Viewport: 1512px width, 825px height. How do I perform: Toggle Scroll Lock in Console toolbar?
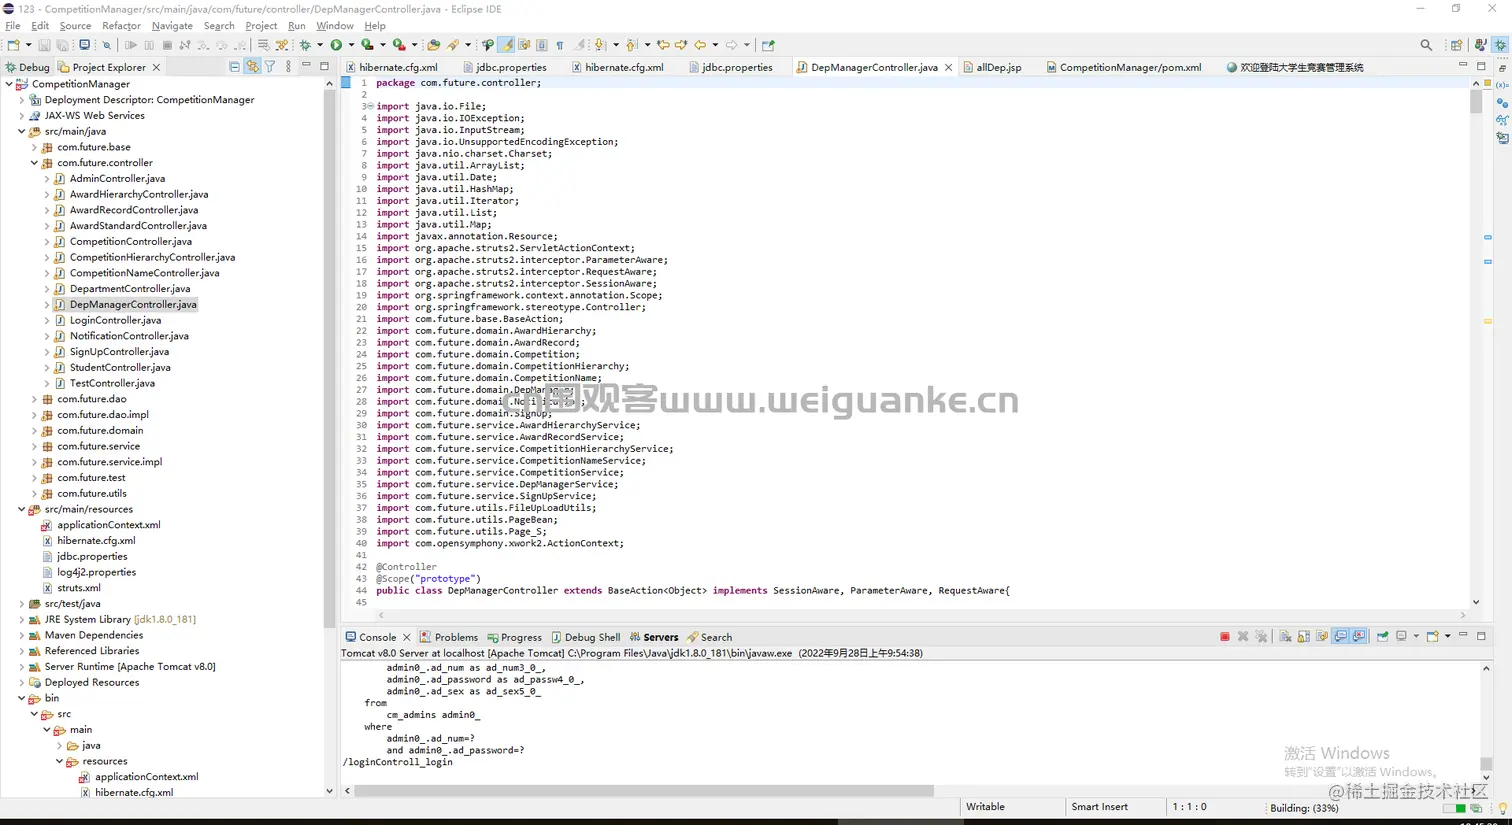pos(1304,637)
